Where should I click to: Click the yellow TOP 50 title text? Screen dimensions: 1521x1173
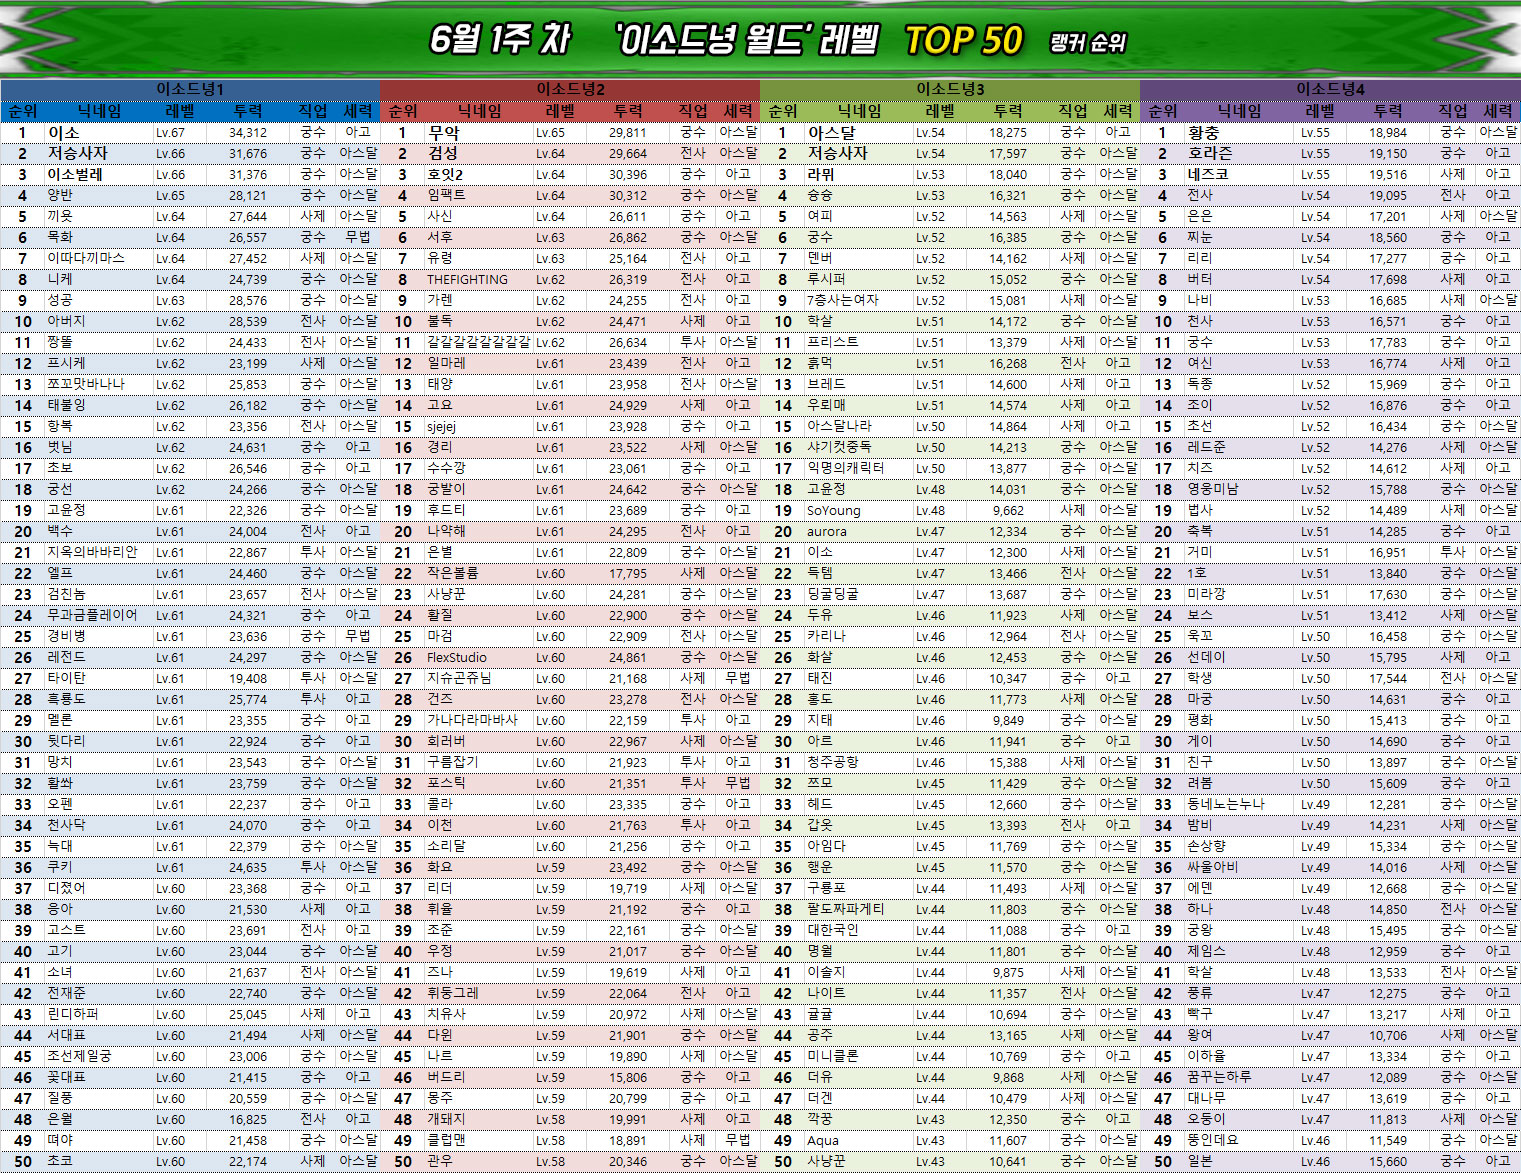(x=963, y=41)
